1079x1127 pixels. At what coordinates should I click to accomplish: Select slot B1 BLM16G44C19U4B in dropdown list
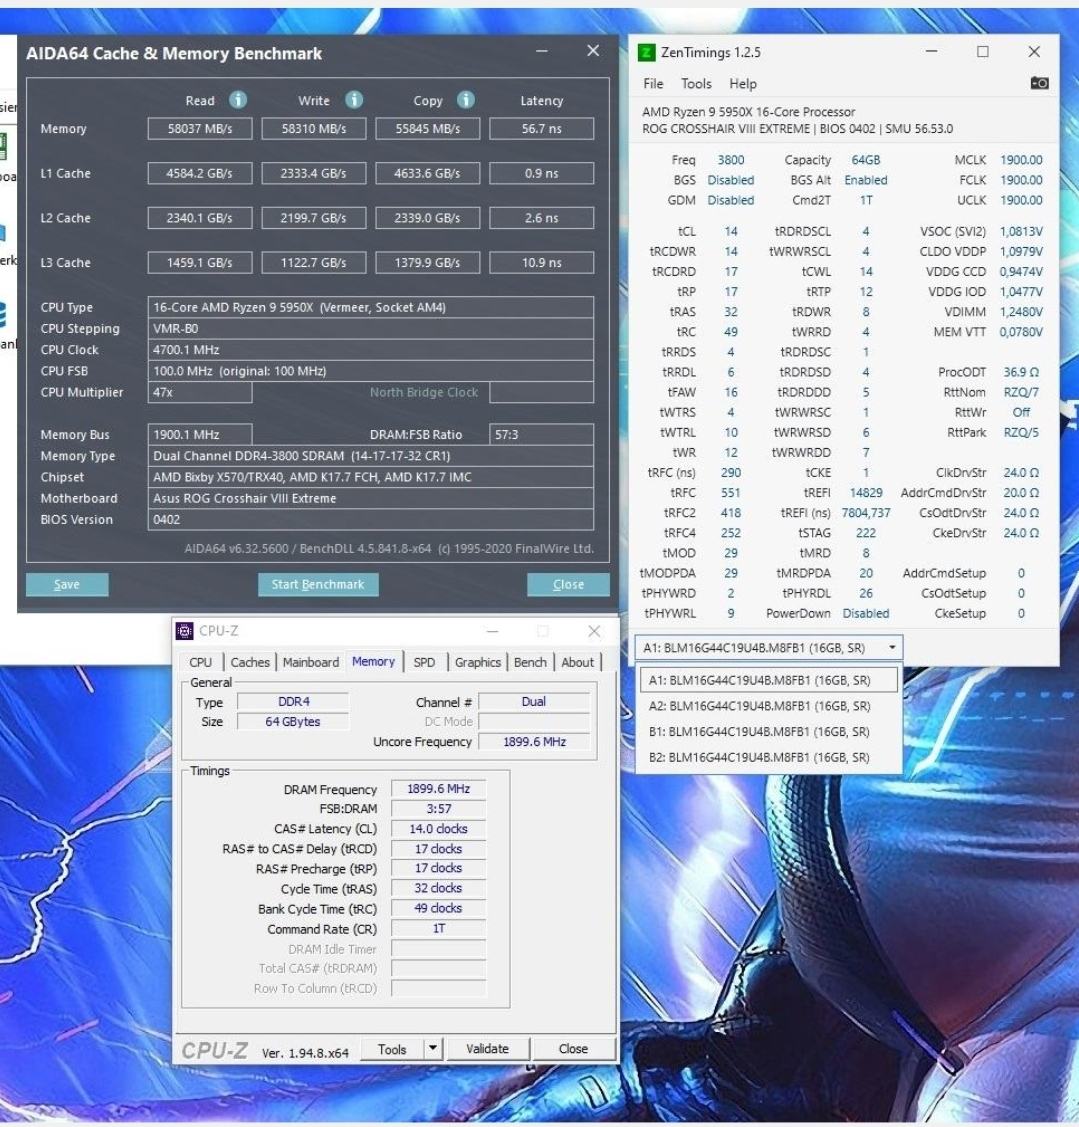pyautogui.click(x=768, y=732)
